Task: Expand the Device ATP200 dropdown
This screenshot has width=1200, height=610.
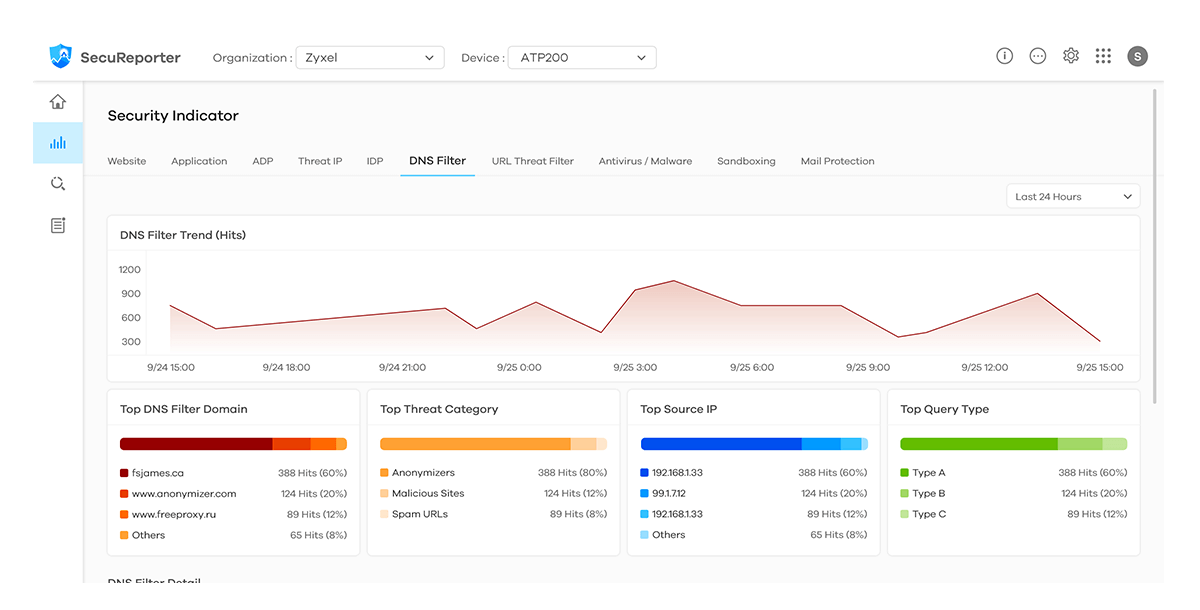Action: (x=582, y=57)
